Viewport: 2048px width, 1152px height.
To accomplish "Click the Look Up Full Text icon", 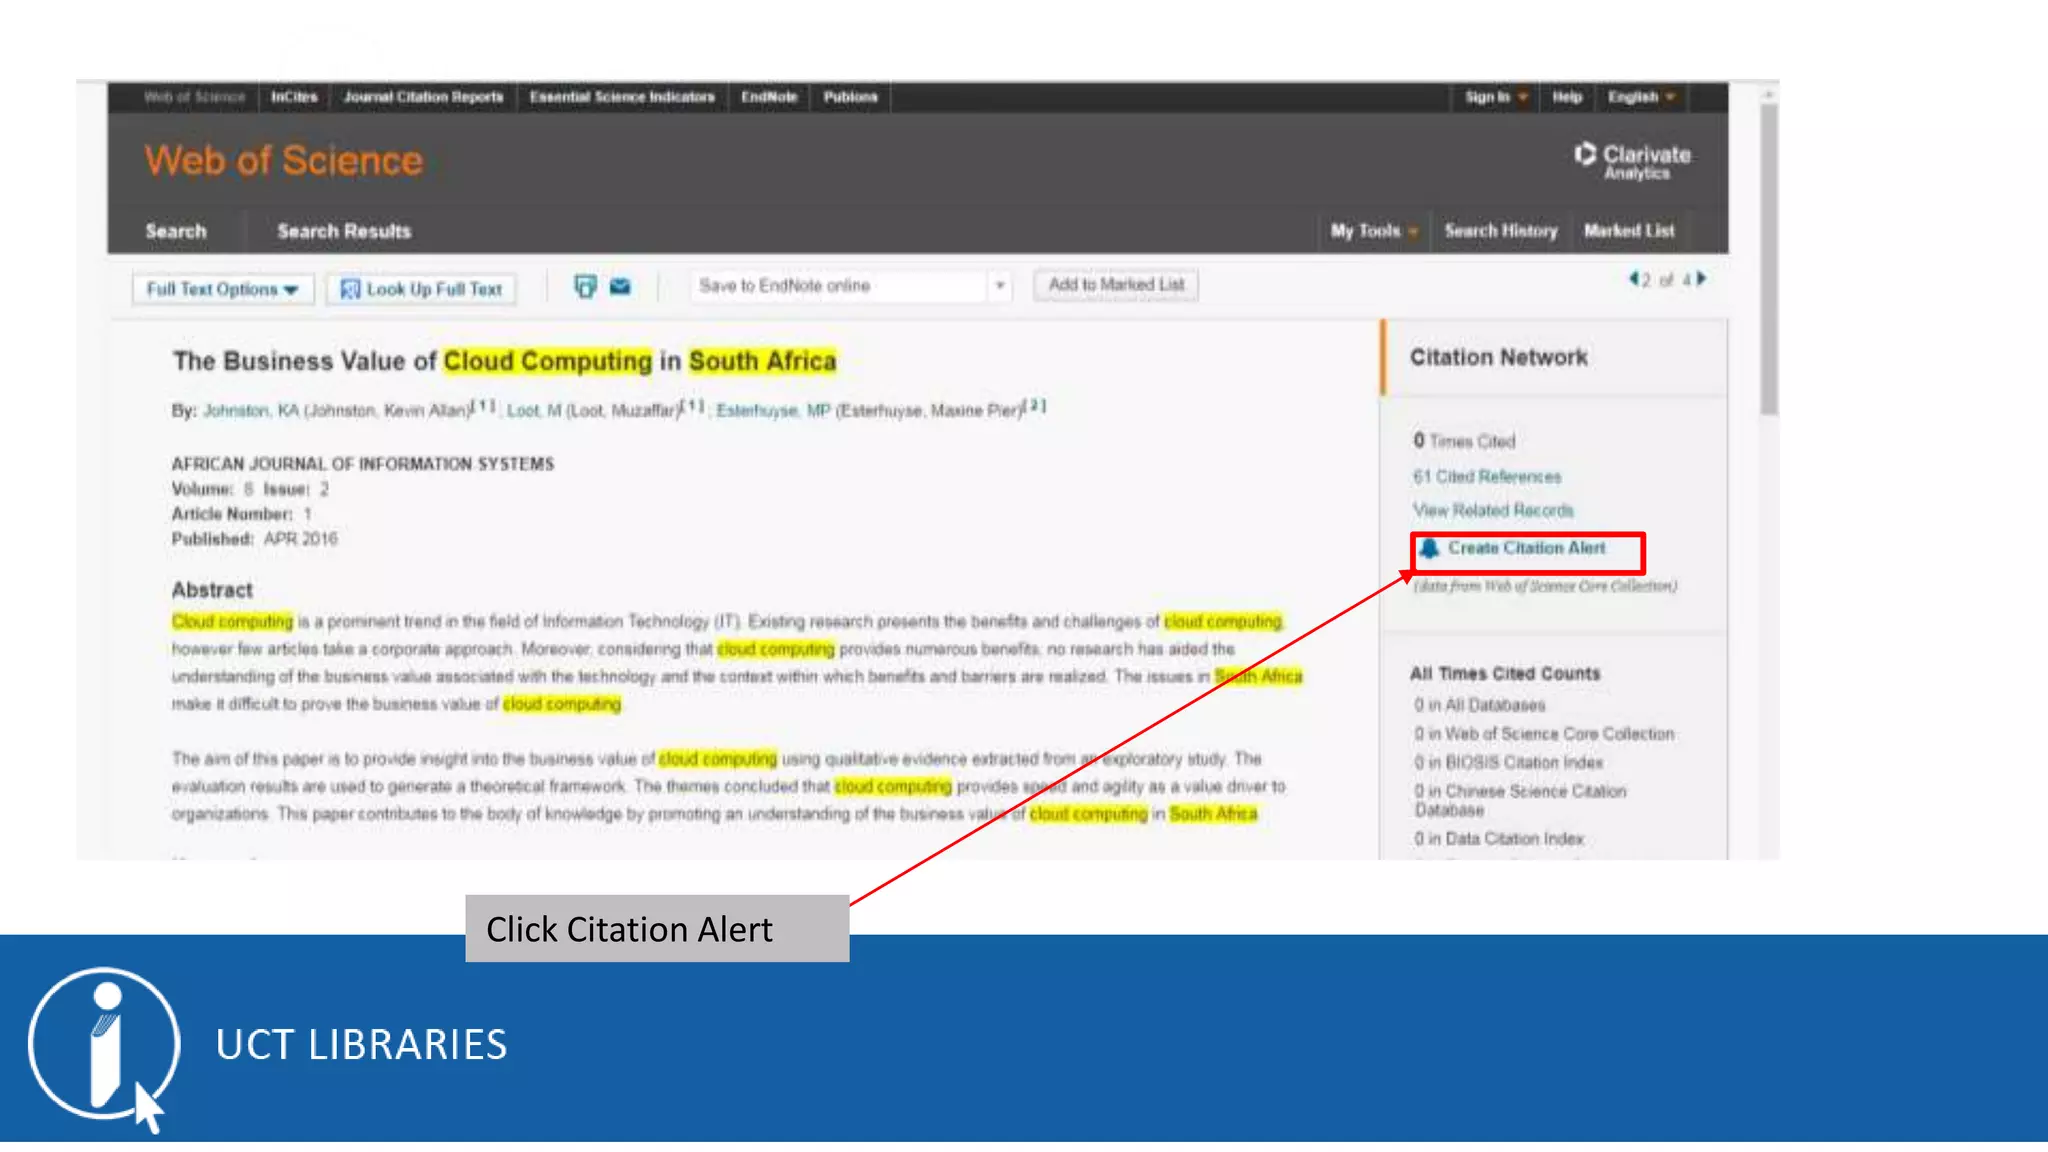I will click(350, 289).
